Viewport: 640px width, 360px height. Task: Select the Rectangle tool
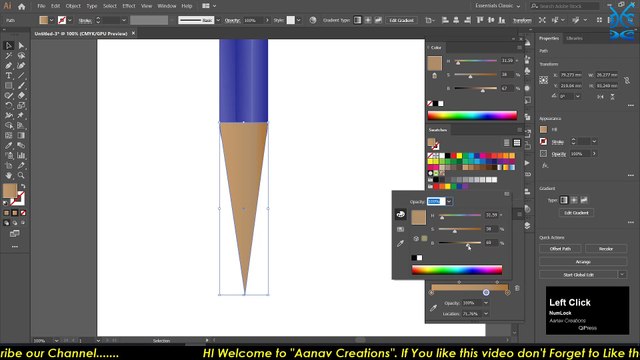tap(9, 86)
